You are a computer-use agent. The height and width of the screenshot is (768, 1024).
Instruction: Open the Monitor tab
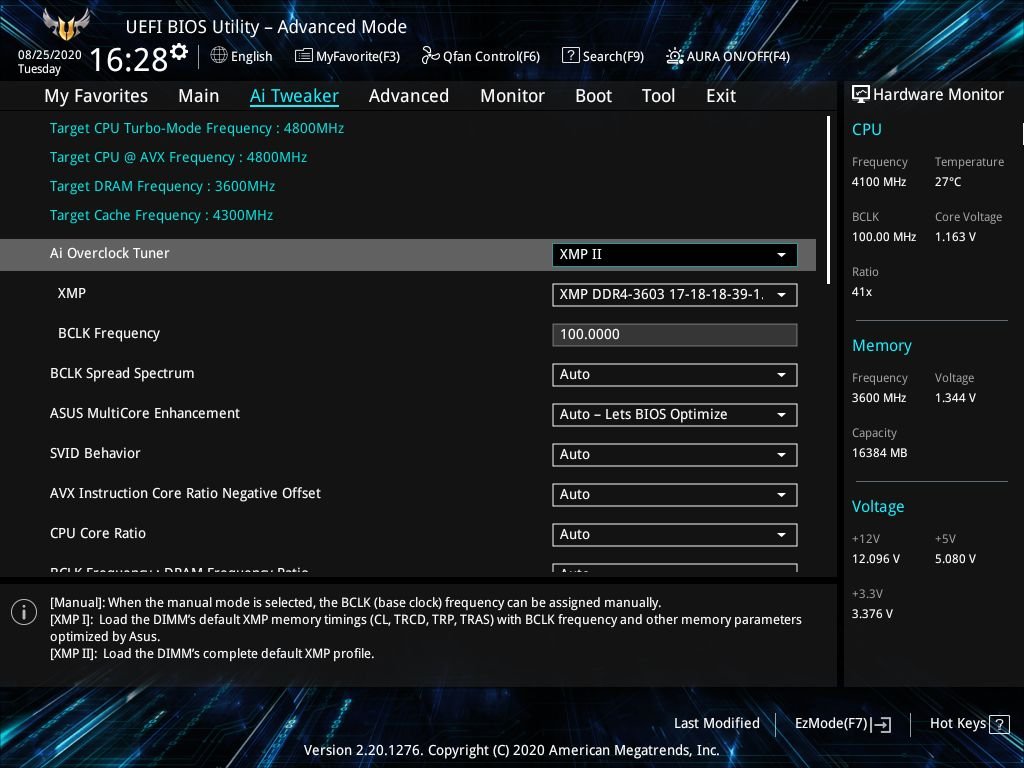(x=513, y=96)
